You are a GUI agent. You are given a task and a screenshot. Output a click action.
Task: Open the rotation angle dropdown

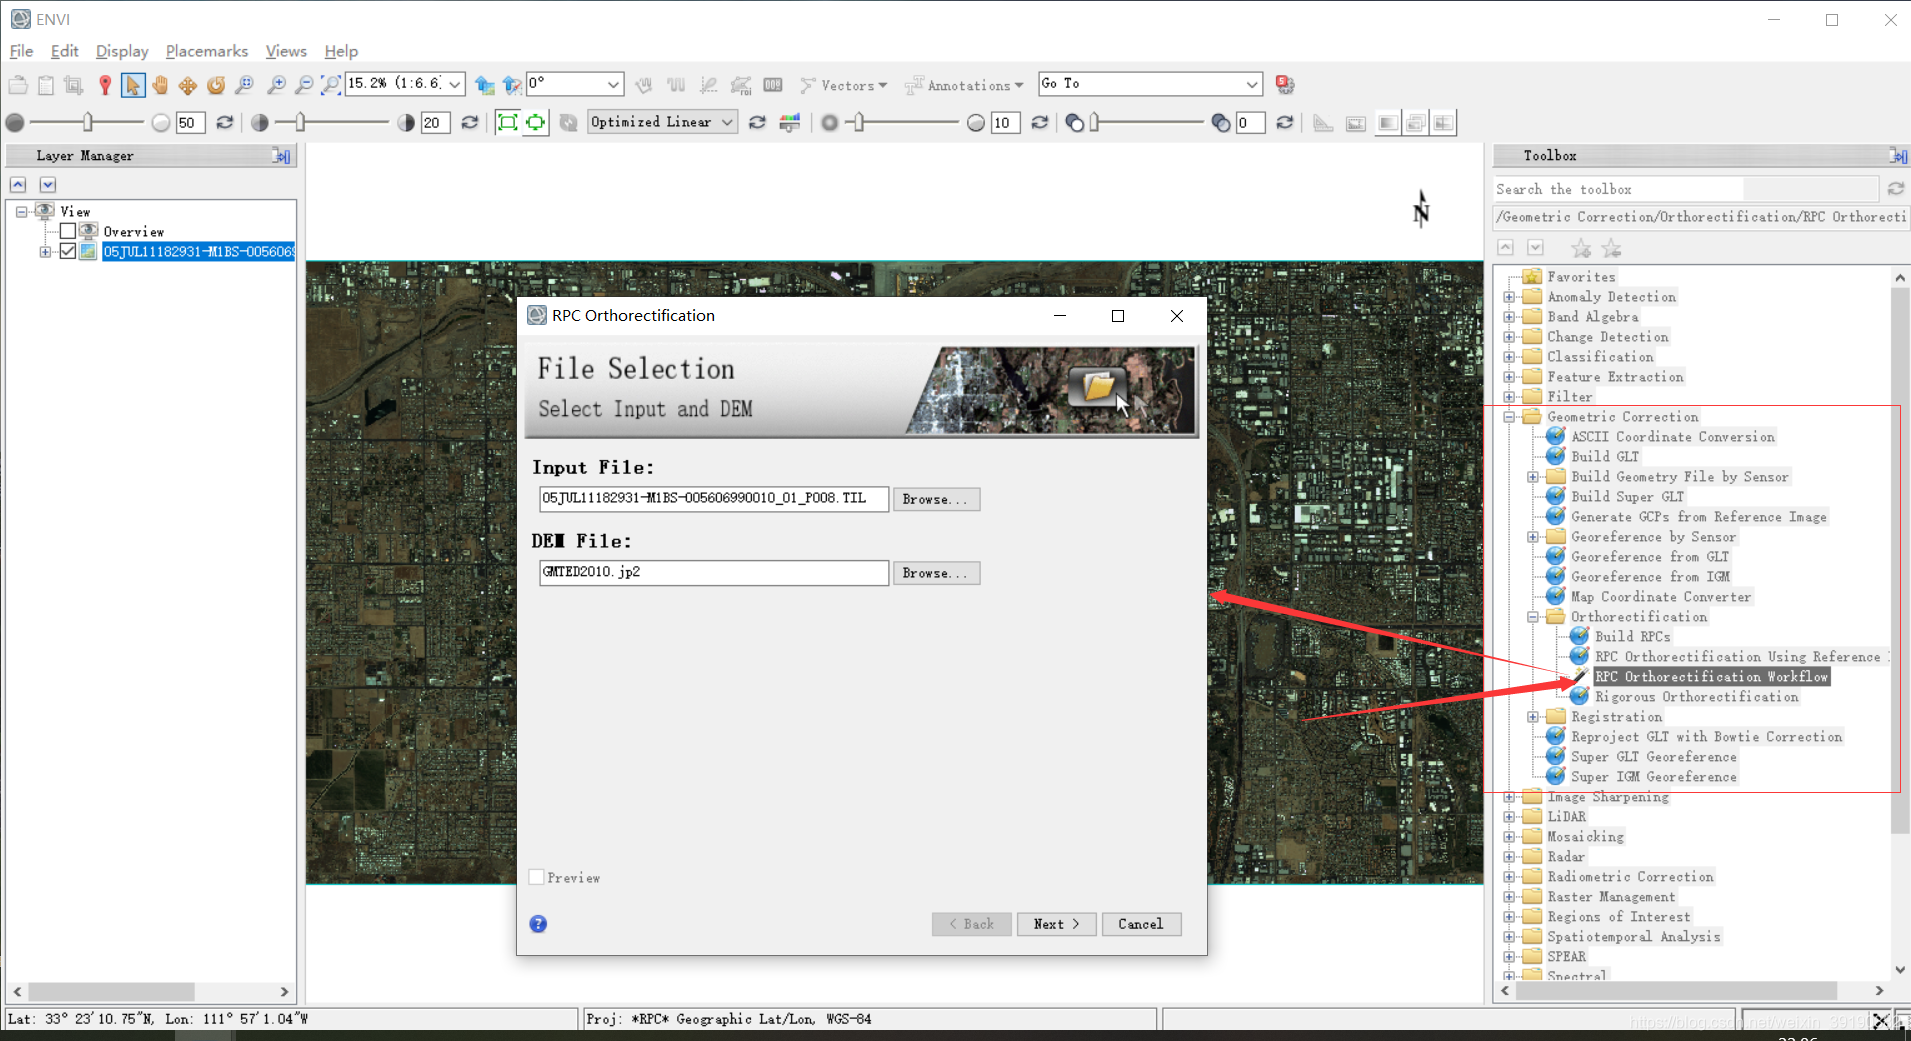tap(613, 84)
